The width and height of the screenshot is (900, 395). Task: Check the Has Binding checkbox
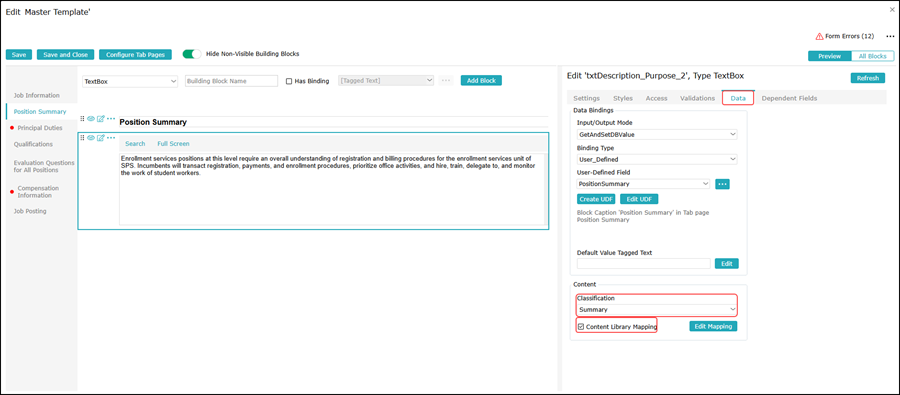coord(289,81)
